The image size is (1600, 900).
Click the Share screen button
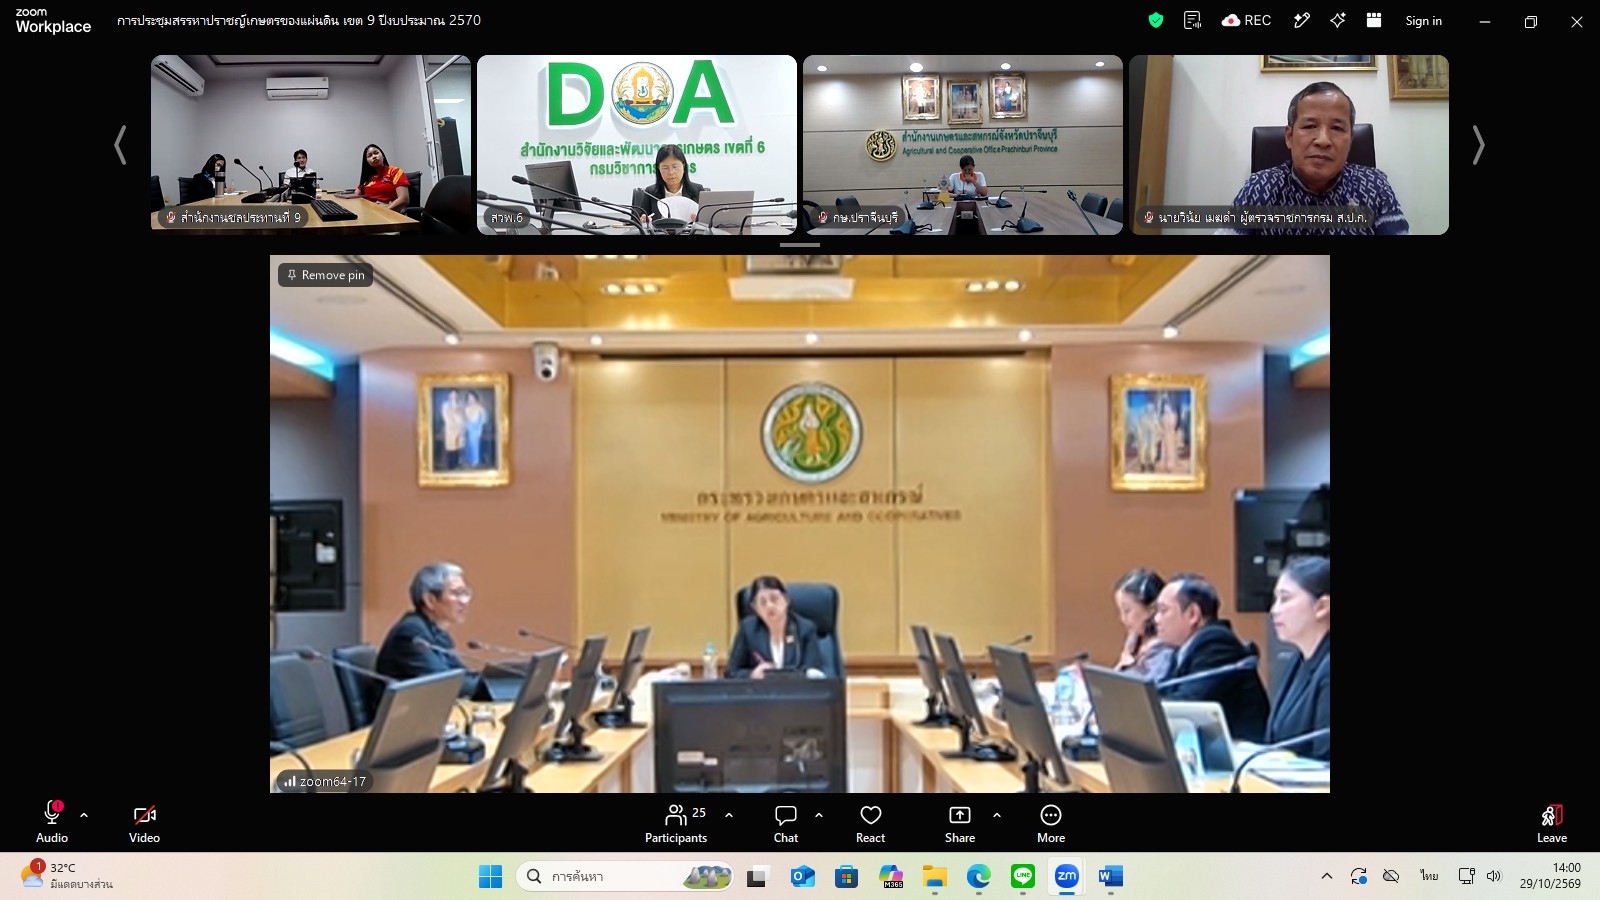click(x=960, y=823)
